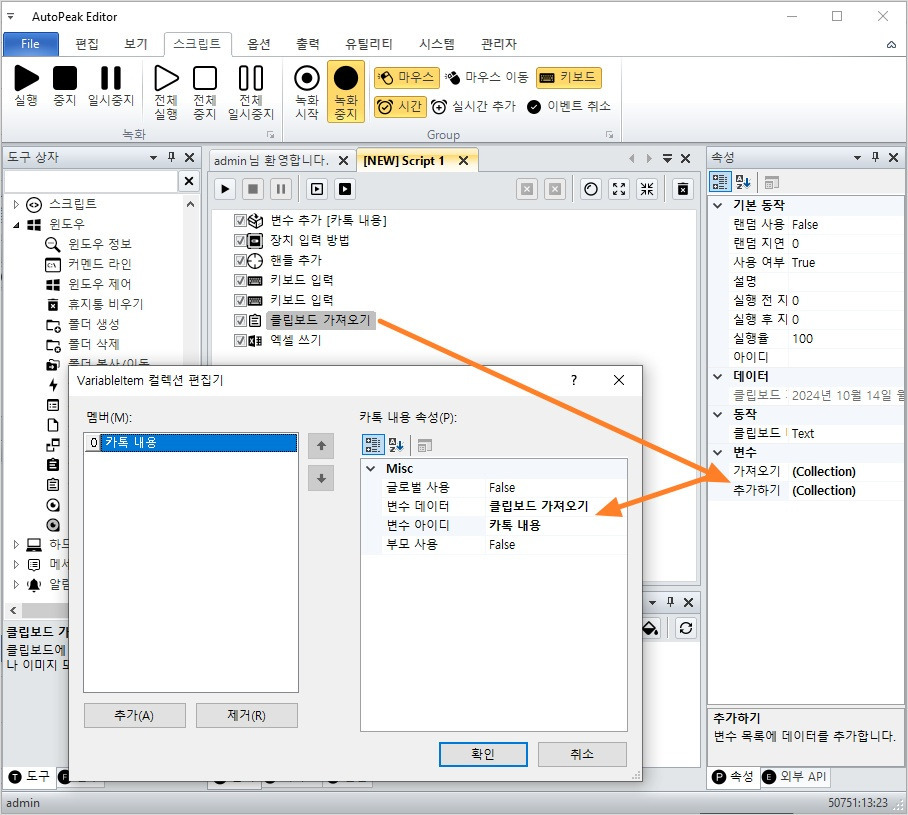Click the script toolbar filled boxed play icon
Screen dimensions: 908x815
pyautogui.click(x=345, y=189)
